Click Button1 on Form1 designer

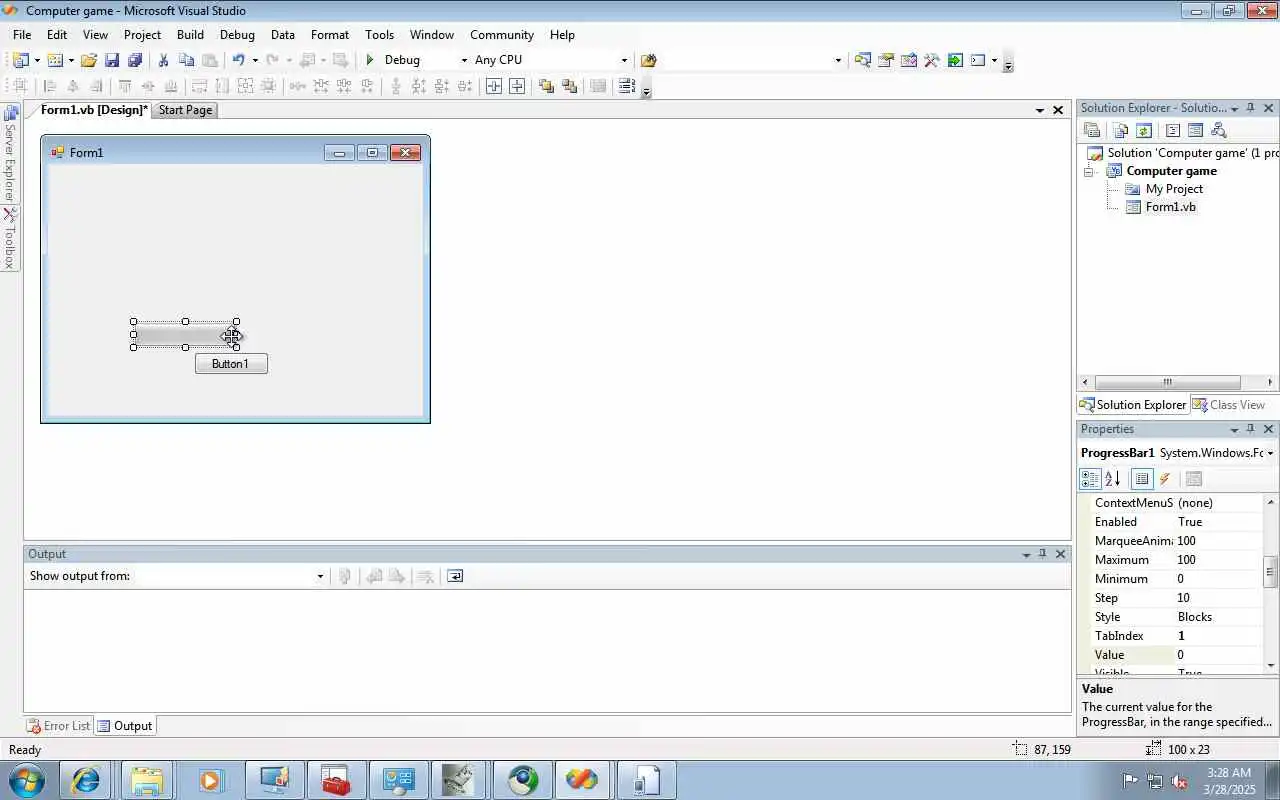(231, 364)
